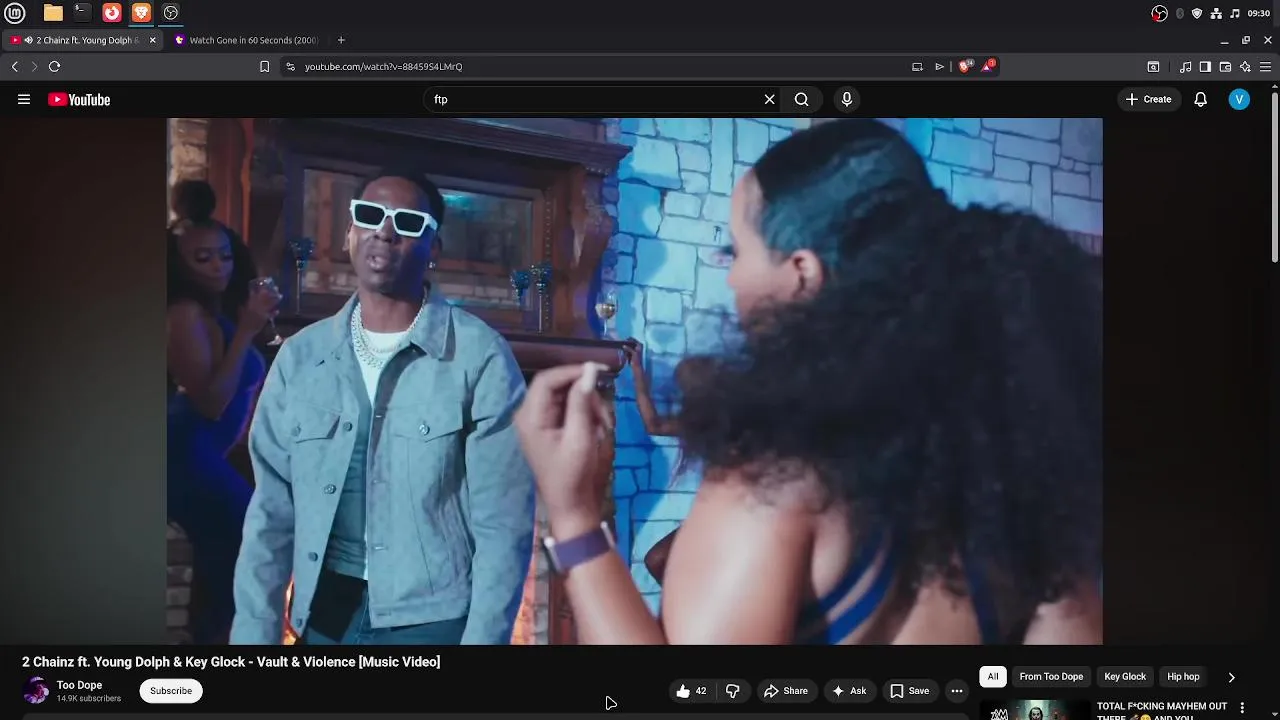The image size is (1280, 720).
Task: Click the OBS recording tray indicator
Action: click(1160, 13)
